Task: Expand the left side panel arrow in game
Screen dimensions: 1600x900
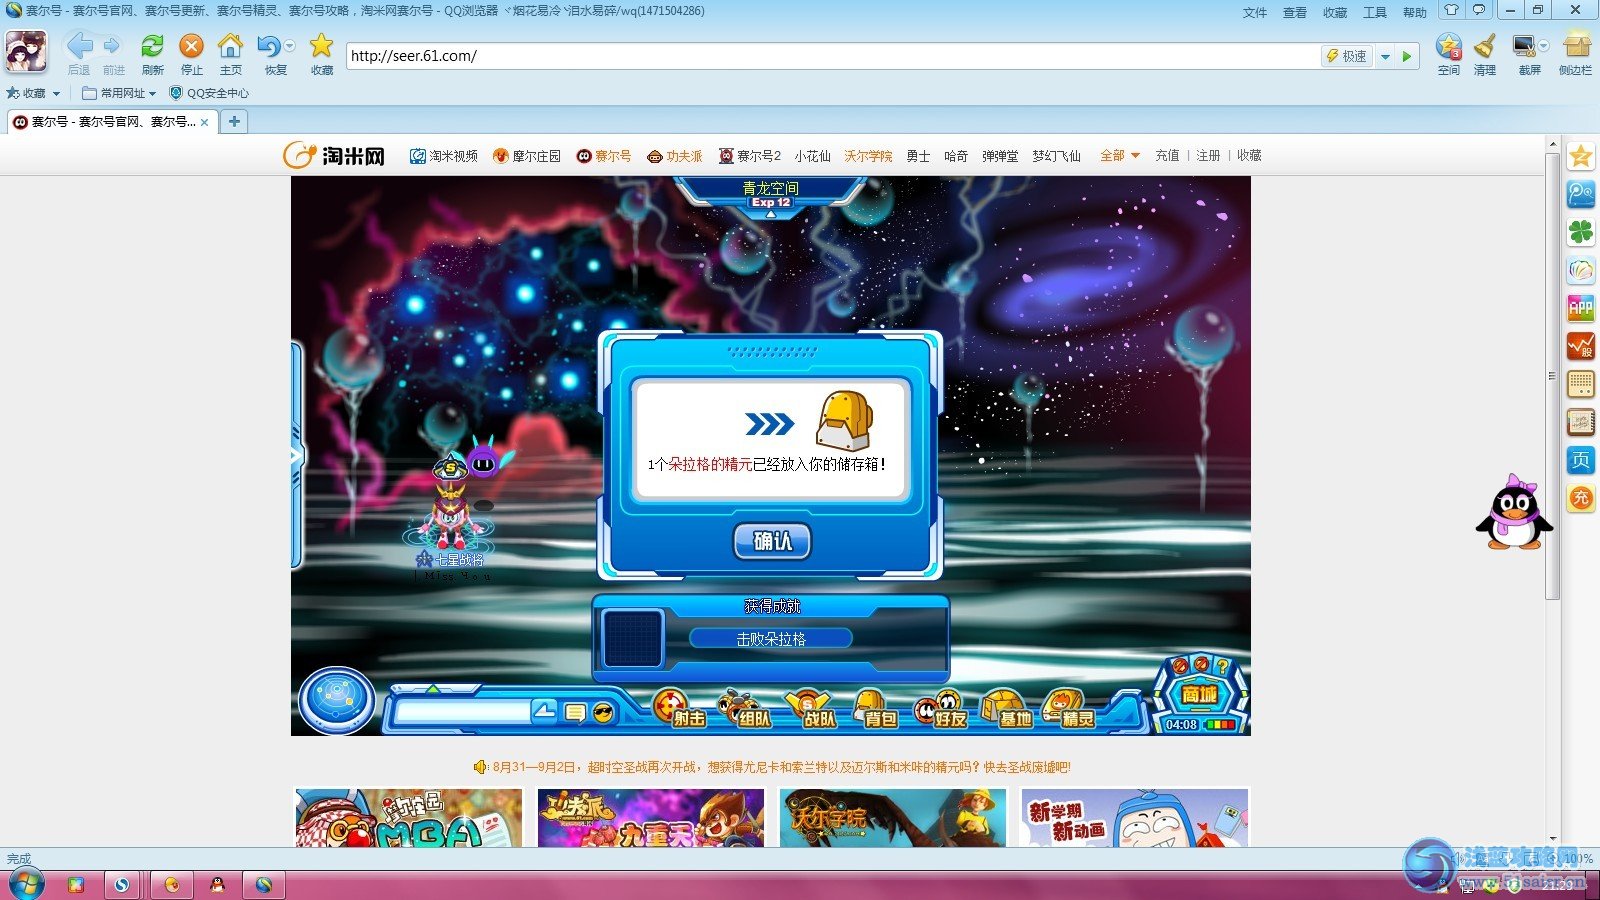Action: [296, 456]
